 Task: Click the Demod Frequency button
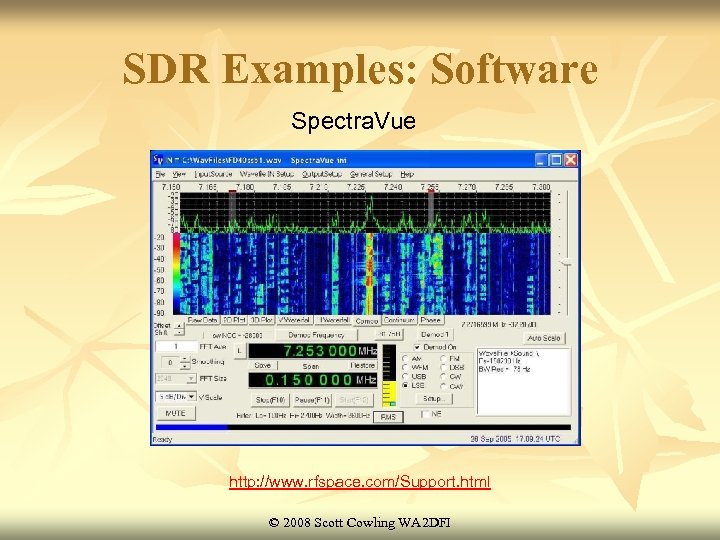click(316, 335)
